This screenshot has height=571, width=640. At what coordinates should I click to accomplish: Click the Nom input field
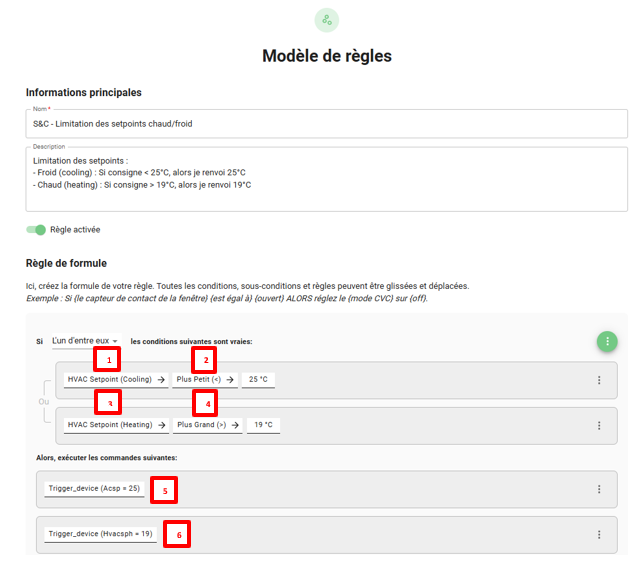click(x=326, y=124)
